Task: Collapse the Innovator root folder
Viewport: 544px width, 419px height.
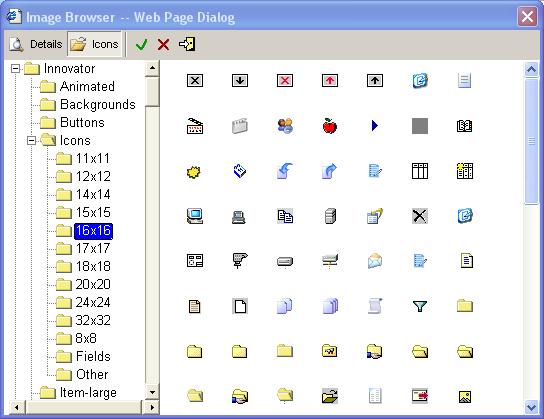Action: [x=15, y=68]
